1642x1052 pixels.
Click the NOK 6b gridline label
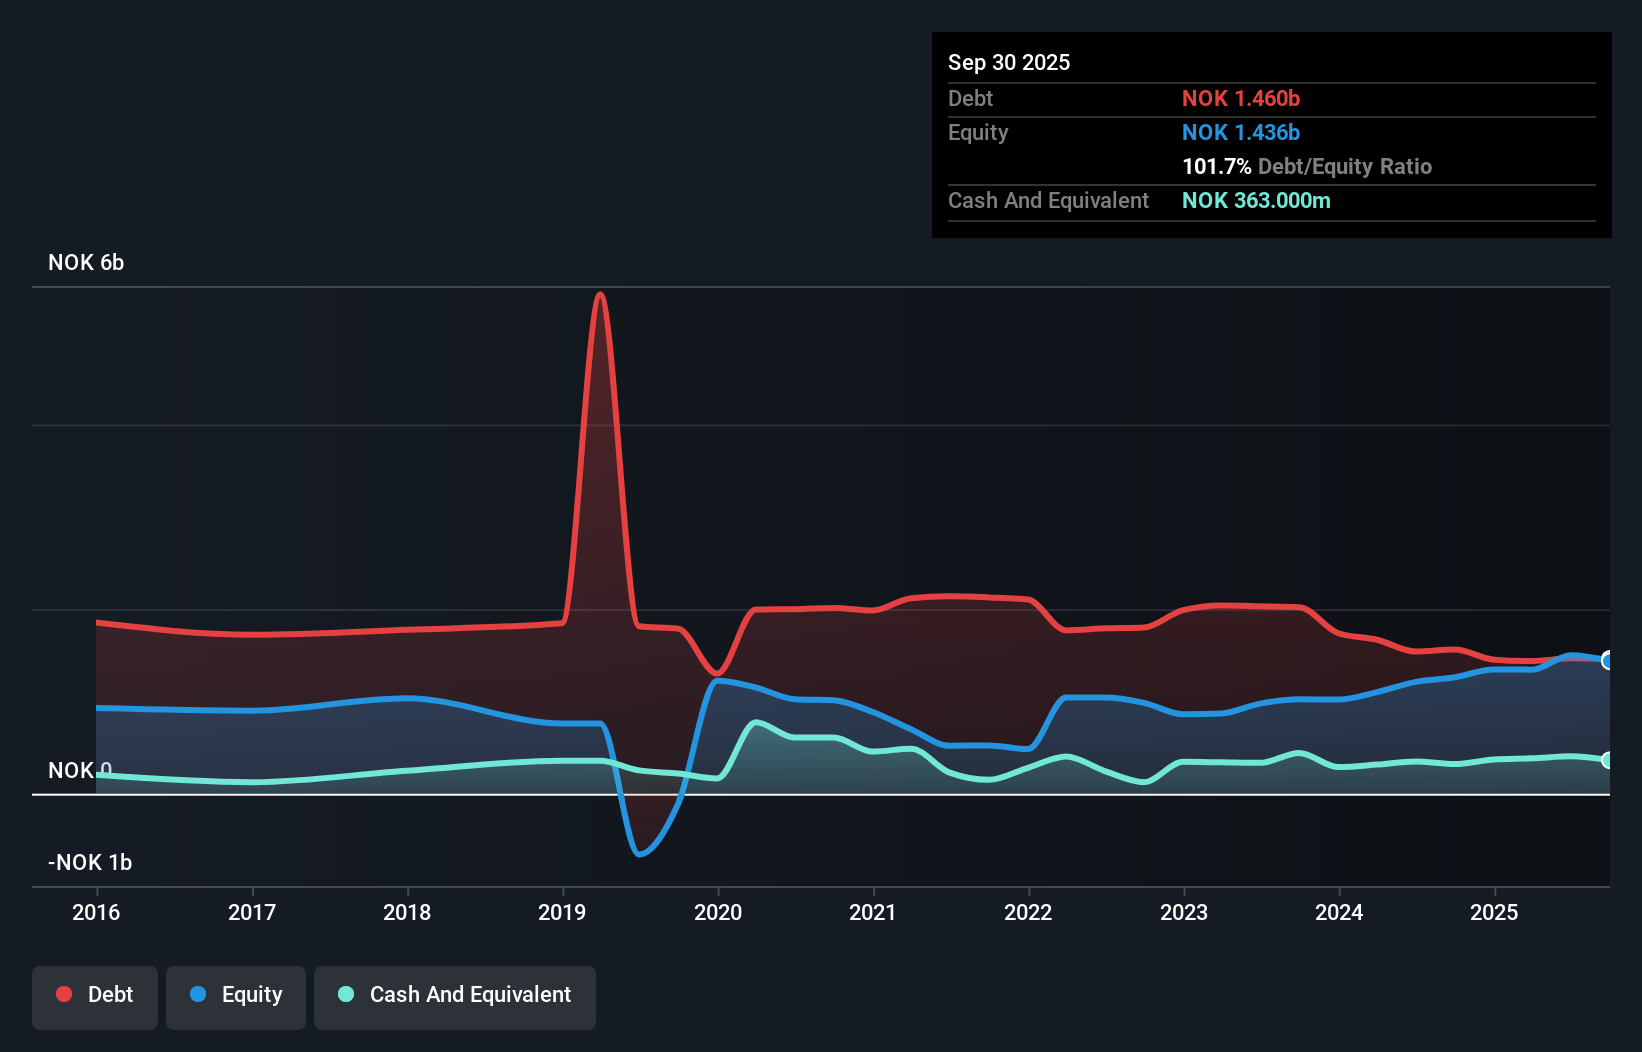point(86,263)
